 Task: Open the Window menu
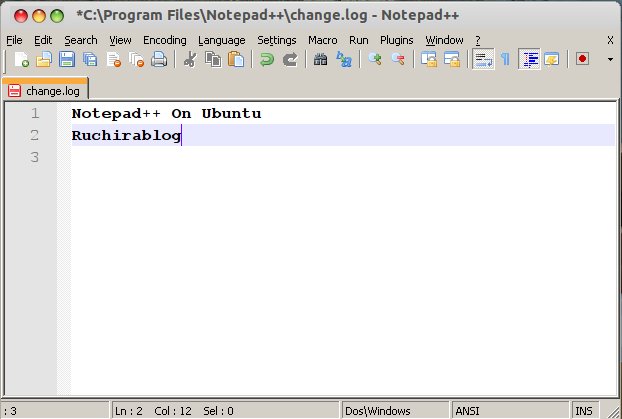(x=444, y=40)
